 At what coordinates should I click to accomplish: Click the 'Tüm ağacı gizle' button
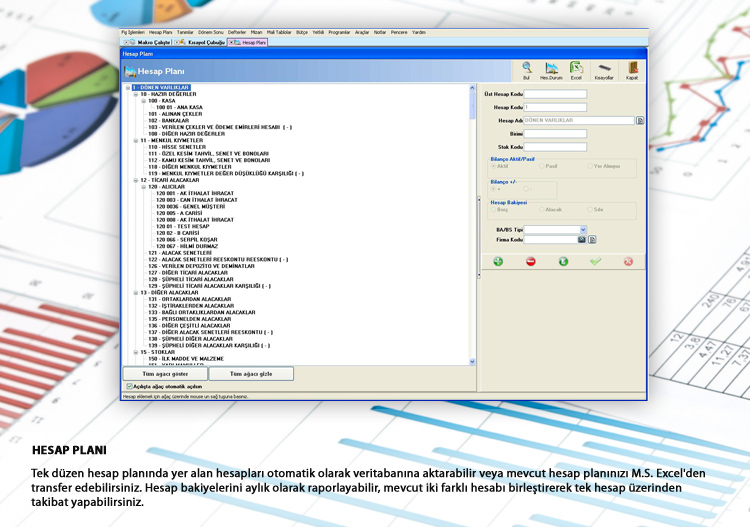coord(251,373)
